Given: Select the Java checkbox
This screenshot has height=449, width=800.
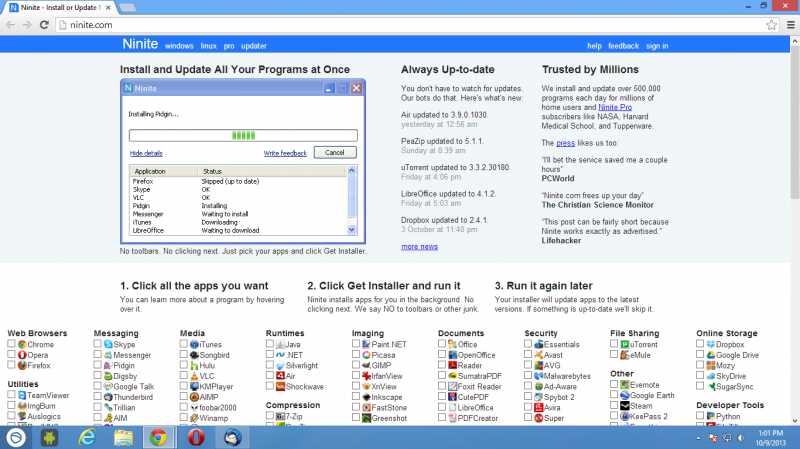Looking at the screenshot, I should click(x=270, y=344).
